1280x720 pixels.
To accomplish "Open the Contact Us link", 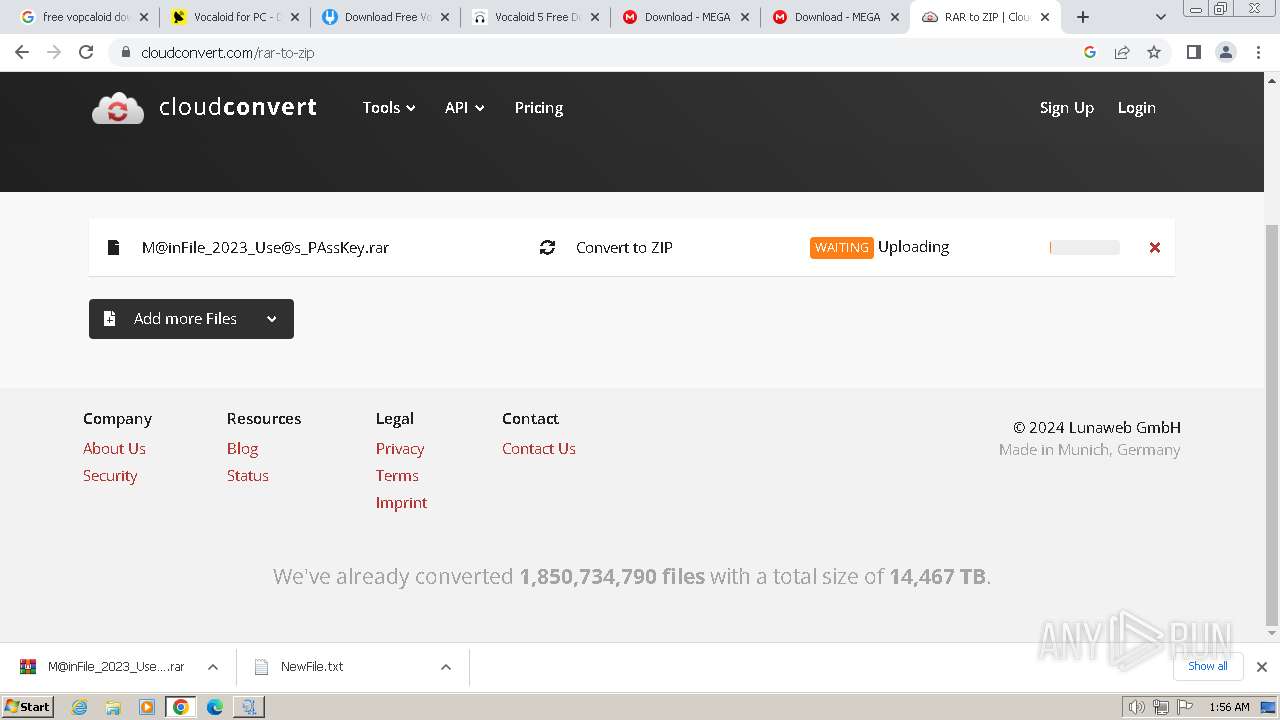I will click(539, 448).
